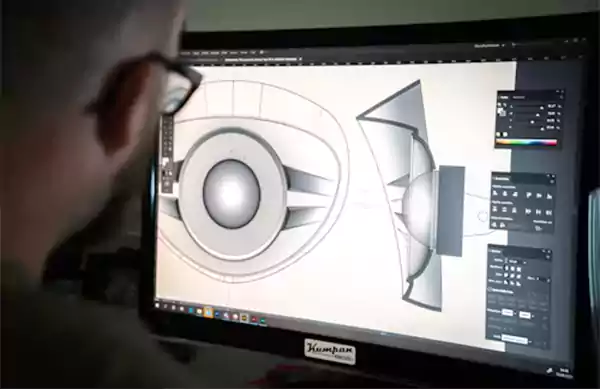Click Vertical Align Center in Align panel
The width and height of the screenshot is (600, 390).
[539, 195]
